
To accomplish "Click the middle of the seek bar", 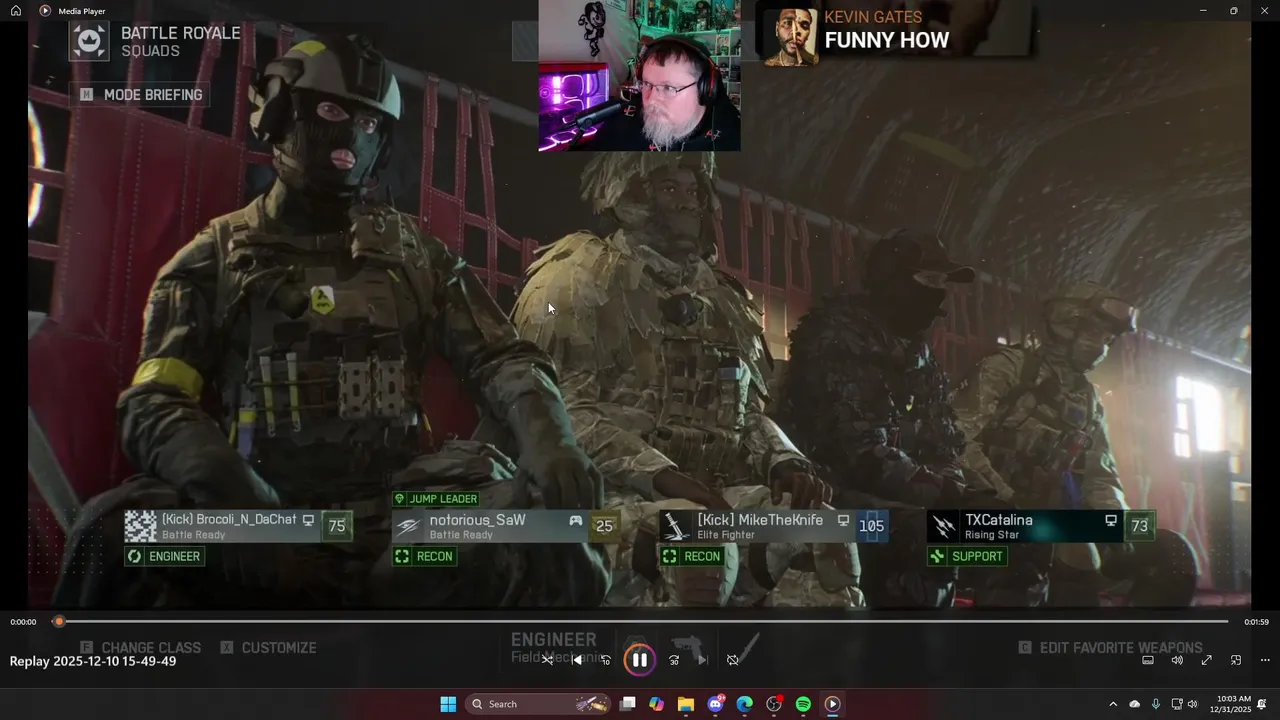I will (641, 622).
